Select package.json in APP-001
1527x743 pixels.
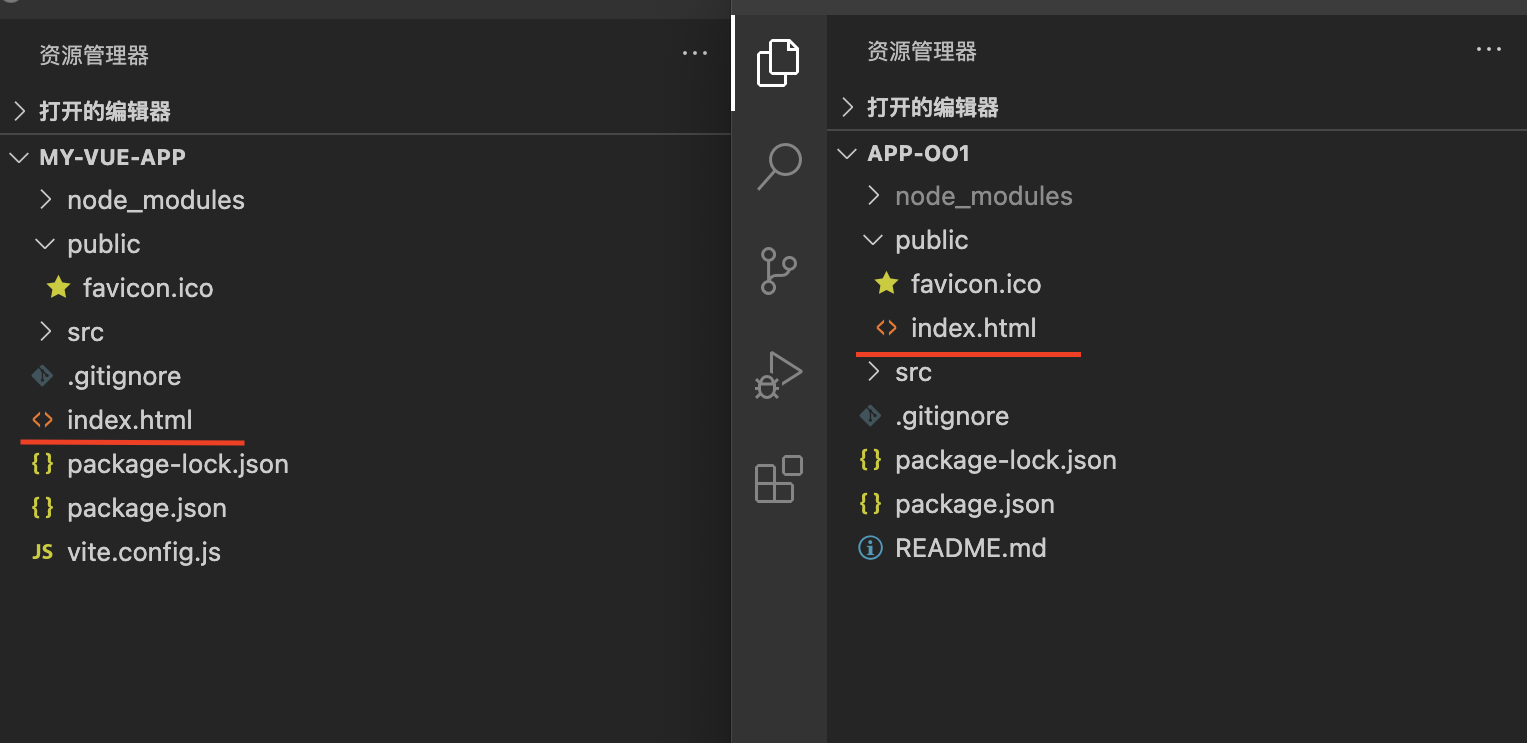pos(974,504)
